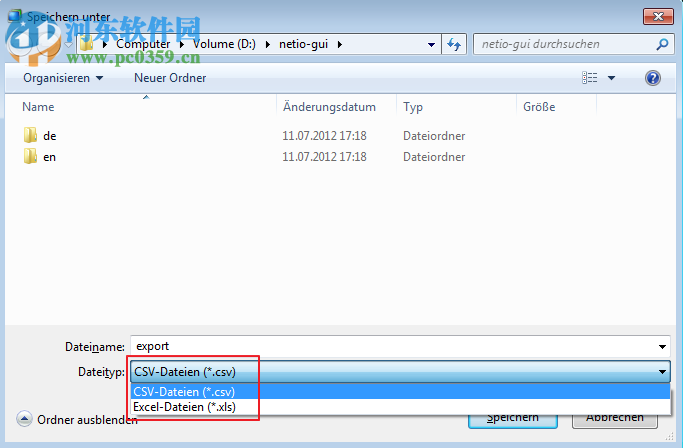Viewport: 683px width, 448px height.
Task: Expand the Dateiname history dropdown arrow
Action: 662,347
